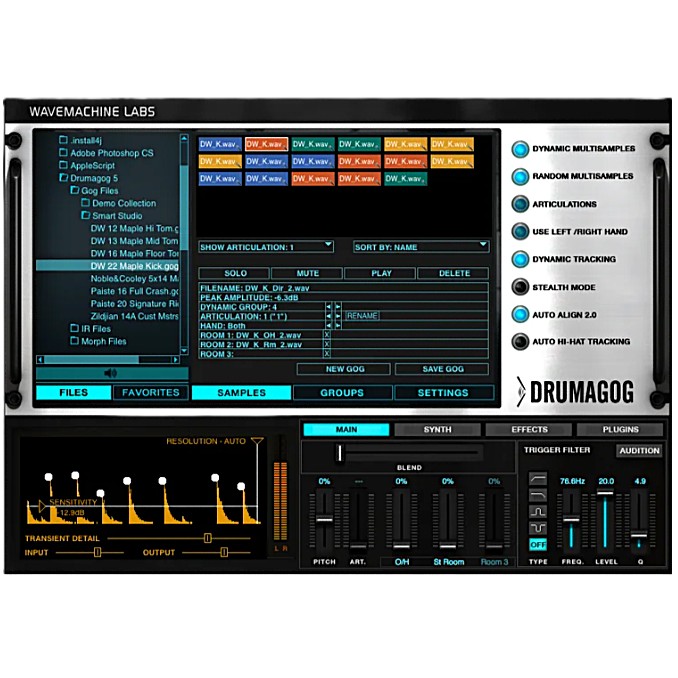Image resolution: width=678 pixels, height=678 pixels.
Task: Click the left arrow beside Articulation 1
Action: 329,316
